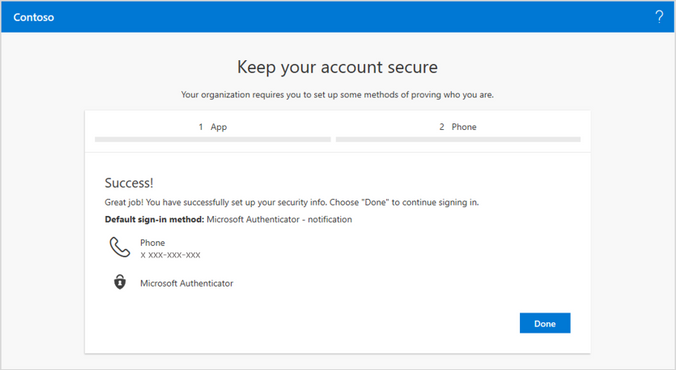Select step 1 App tab
The width and height of the screenshot is (676, 370).
pos(213,127)
